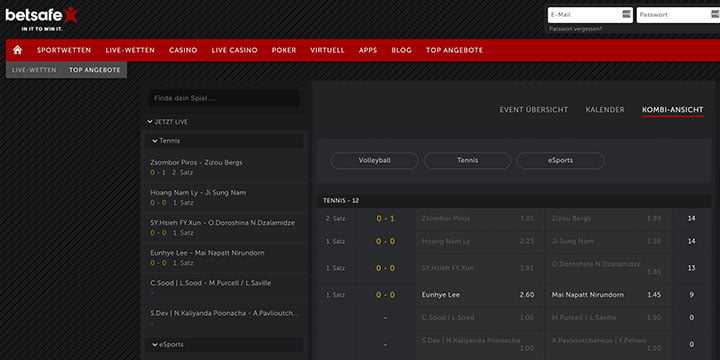
Task: Bet on SY.Hsieh FY.Xun at odds 1.81
Action: [479, 268]
